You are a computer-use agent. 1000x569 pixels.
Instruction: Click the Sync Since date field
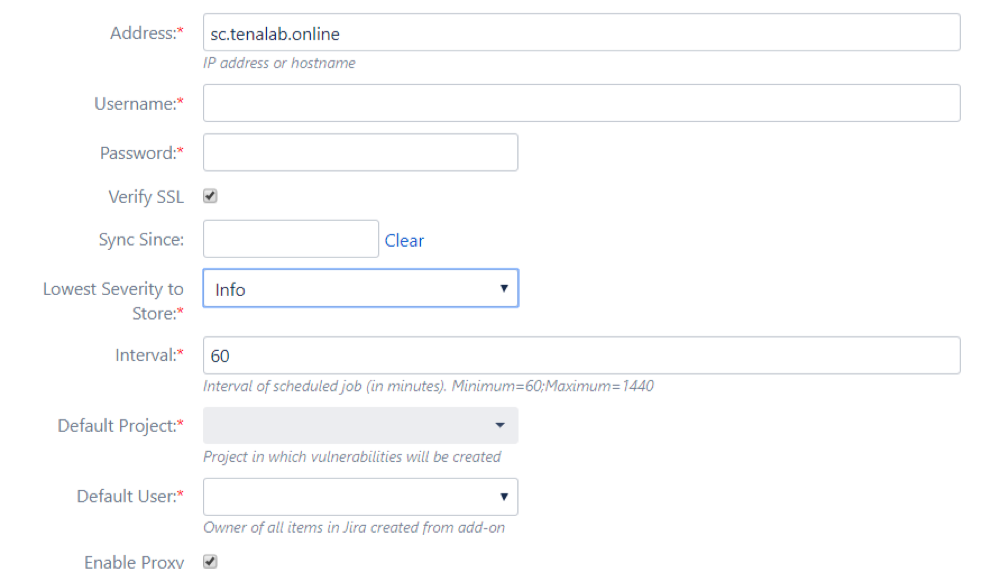pyautogui.click(x=290, y=239)
